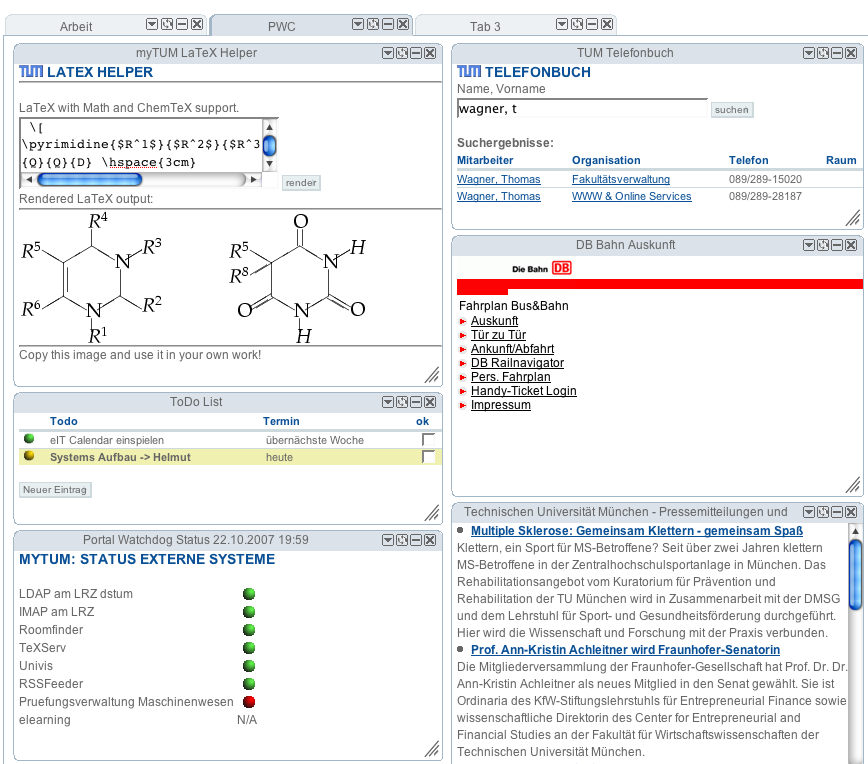Check ok box for Systems Aufbau -> Helmut
868x764 pixels.
pyautogui.click(x=428, y=457)
